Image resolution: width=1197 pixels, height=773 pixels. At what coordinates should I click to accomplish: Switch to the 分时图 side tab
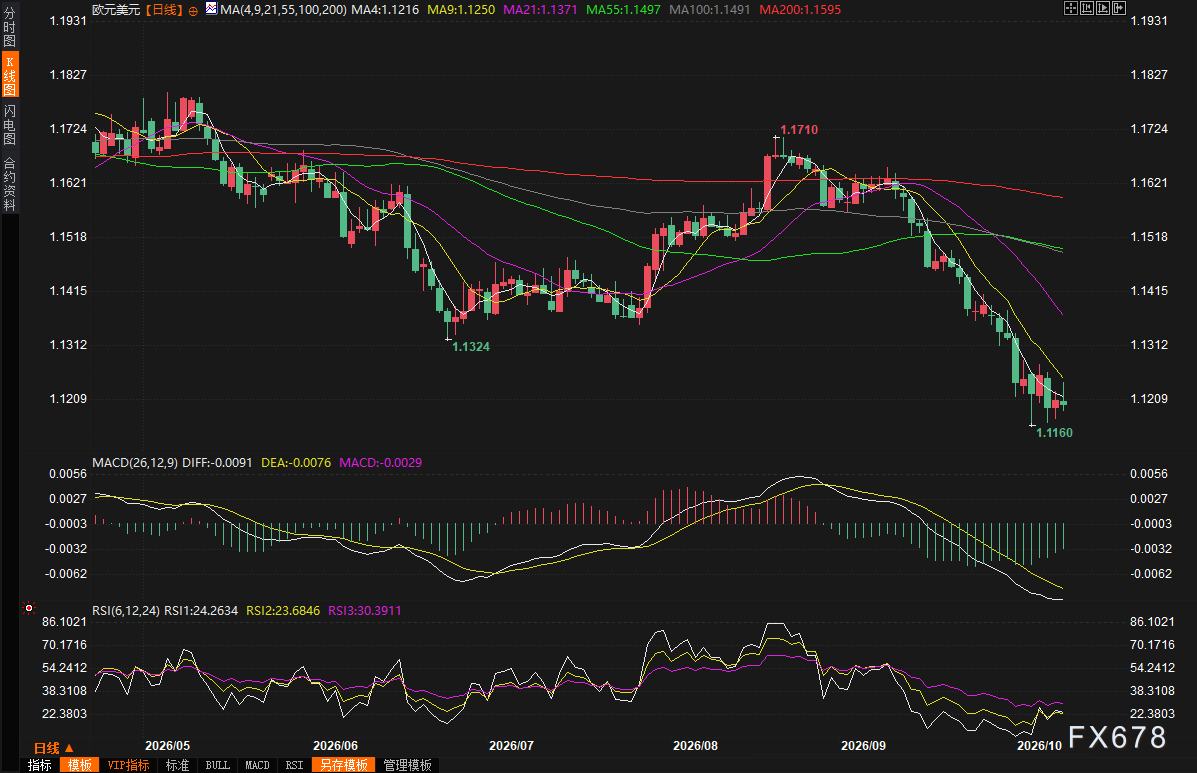point(9,27)
